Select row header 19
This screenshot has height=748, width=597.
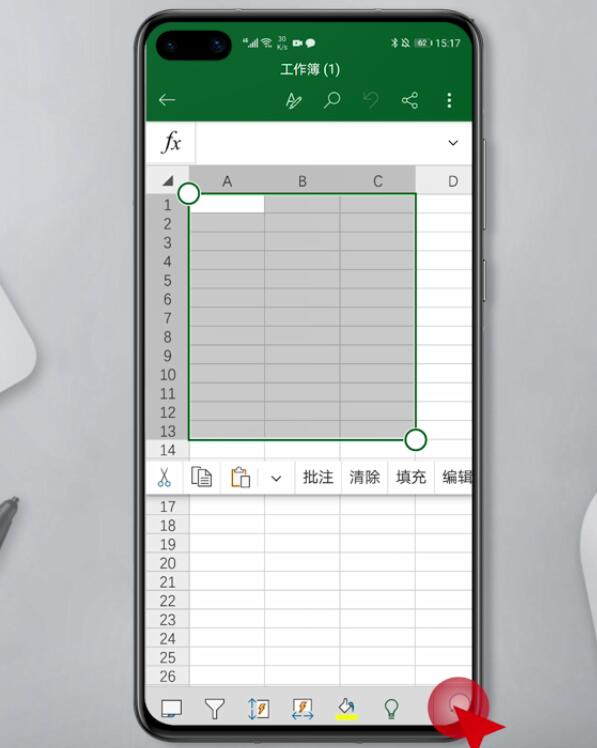[168, 544]
